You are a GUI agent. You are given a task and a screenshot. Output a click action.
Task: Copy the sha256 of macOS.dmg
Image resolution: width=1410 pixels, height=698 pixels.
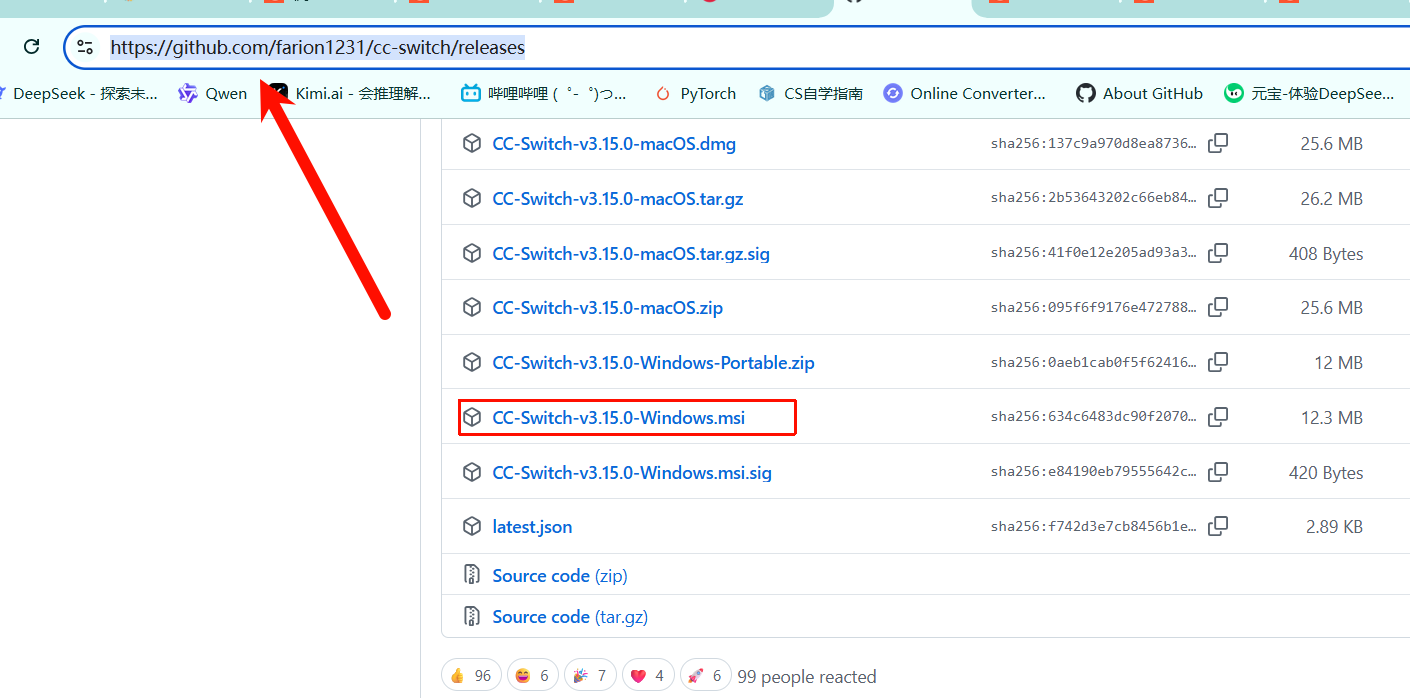[x=1218, y=143]
